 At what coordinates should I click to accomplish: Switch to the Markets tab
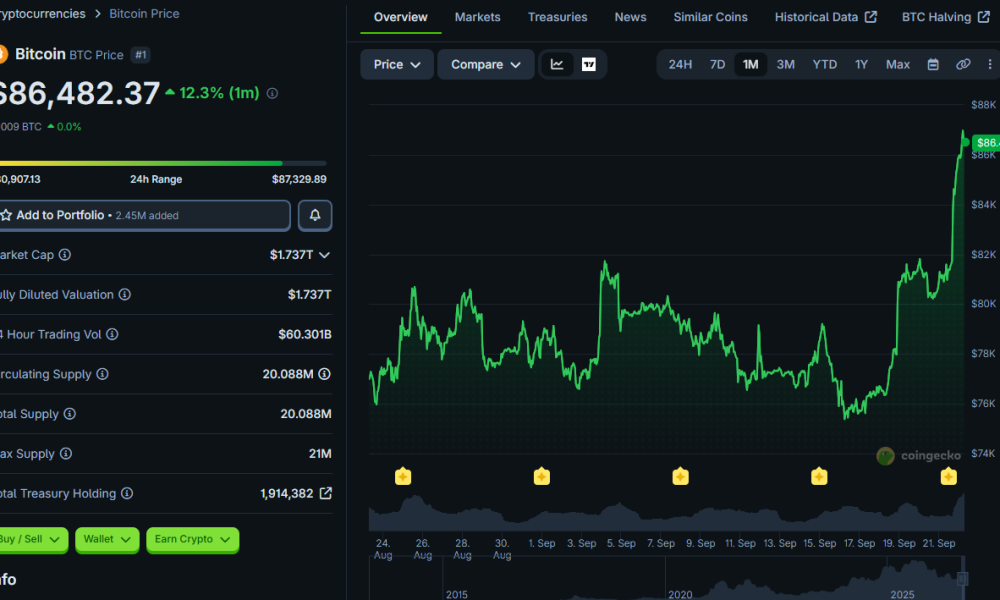pyautogui.click(x=478, y=17)
